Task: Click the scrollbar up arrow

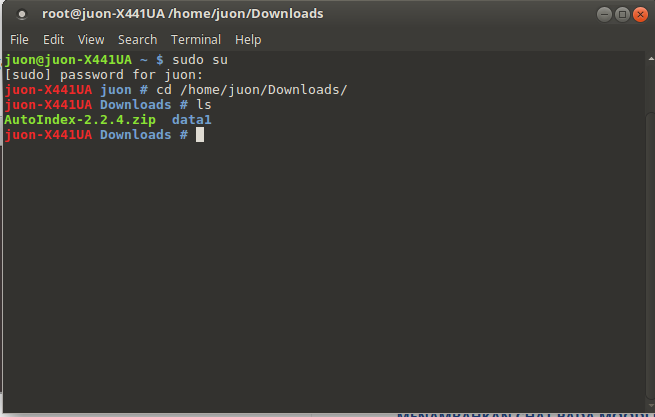Action: pyautogui.click(x=651, y=59)
